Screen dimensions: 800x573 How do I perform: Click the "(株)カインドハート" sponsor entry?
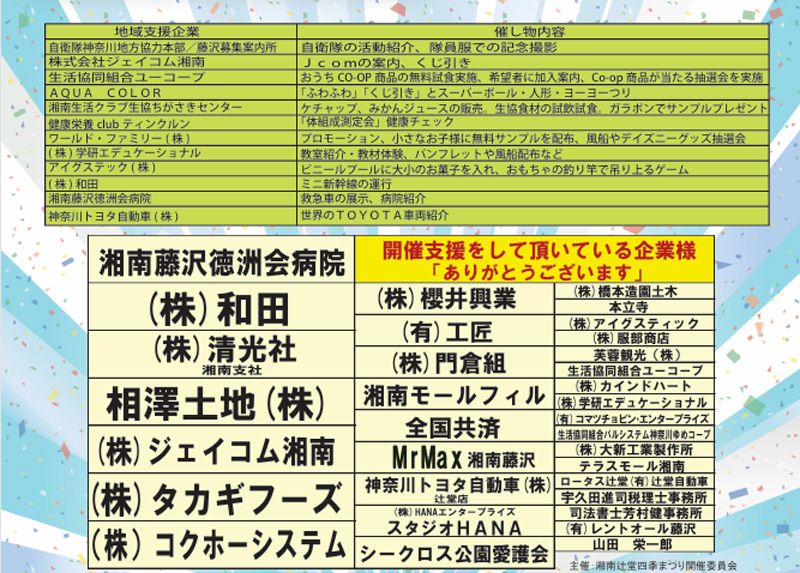pos(634,386)
